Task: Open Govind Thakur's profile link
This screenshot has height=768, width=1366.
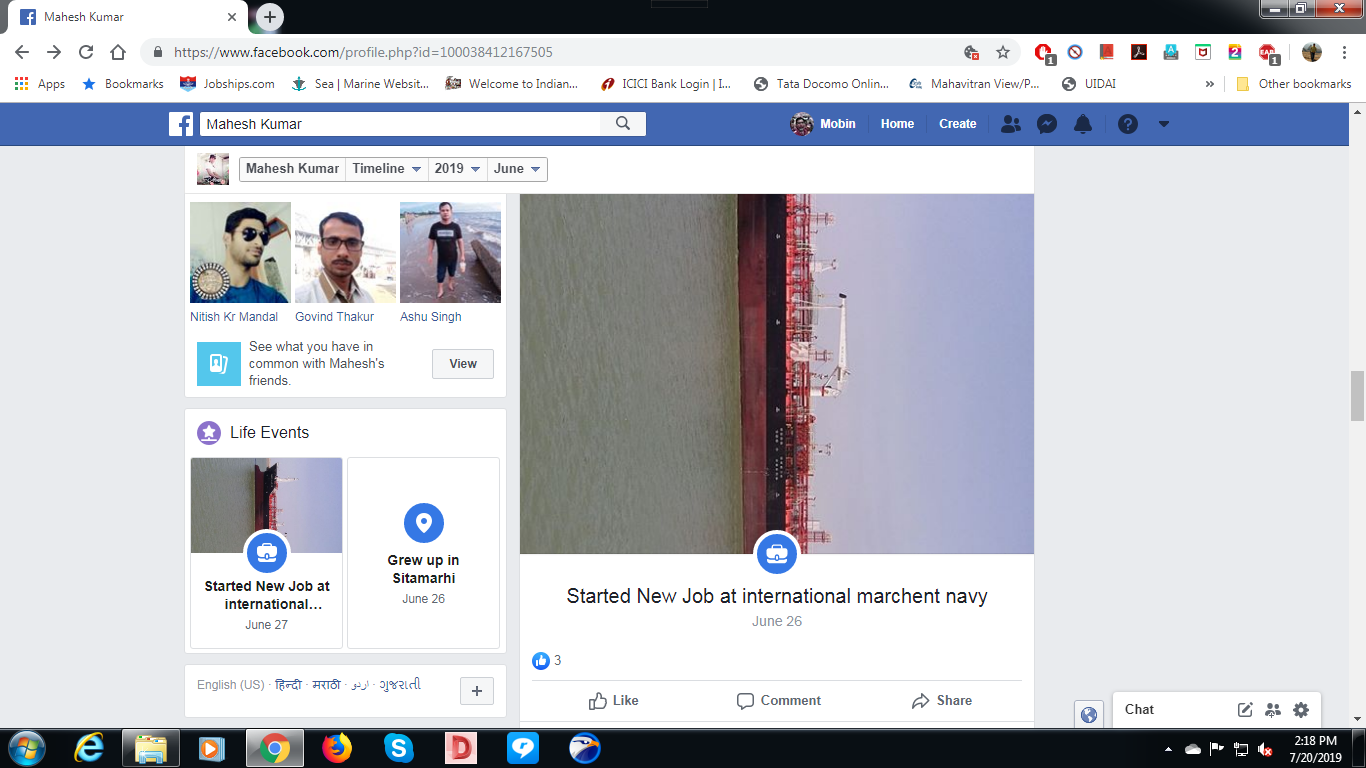Action: pos(334,317)
